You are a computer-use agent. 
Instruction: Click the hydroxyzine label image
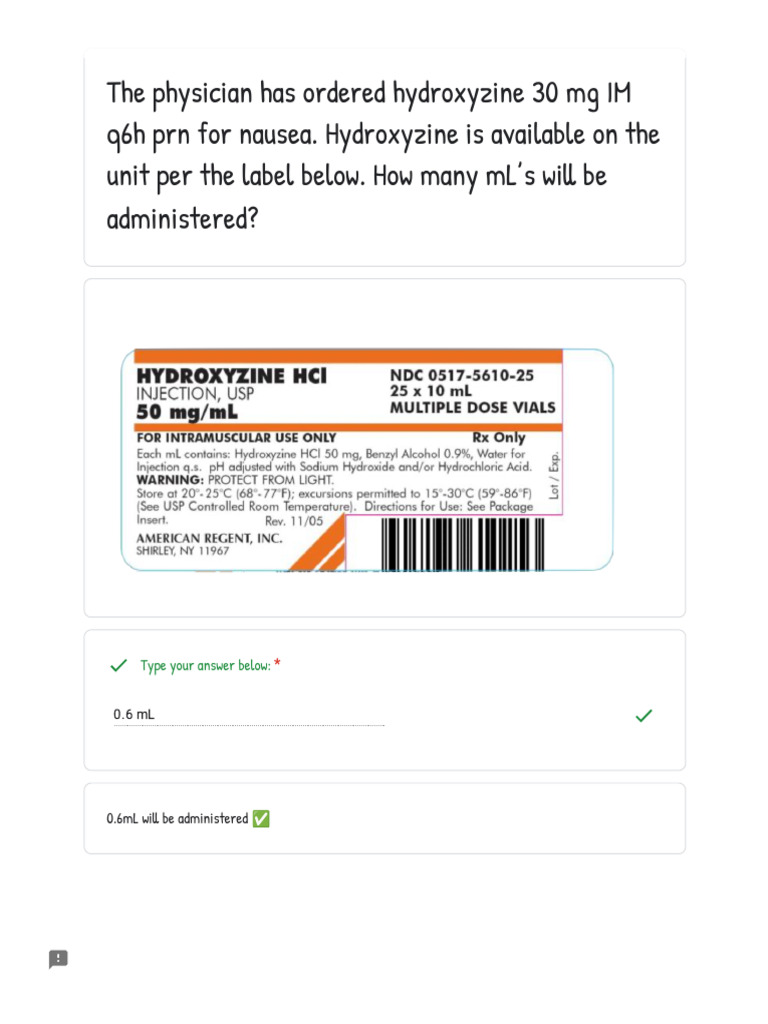click(367, 460)
